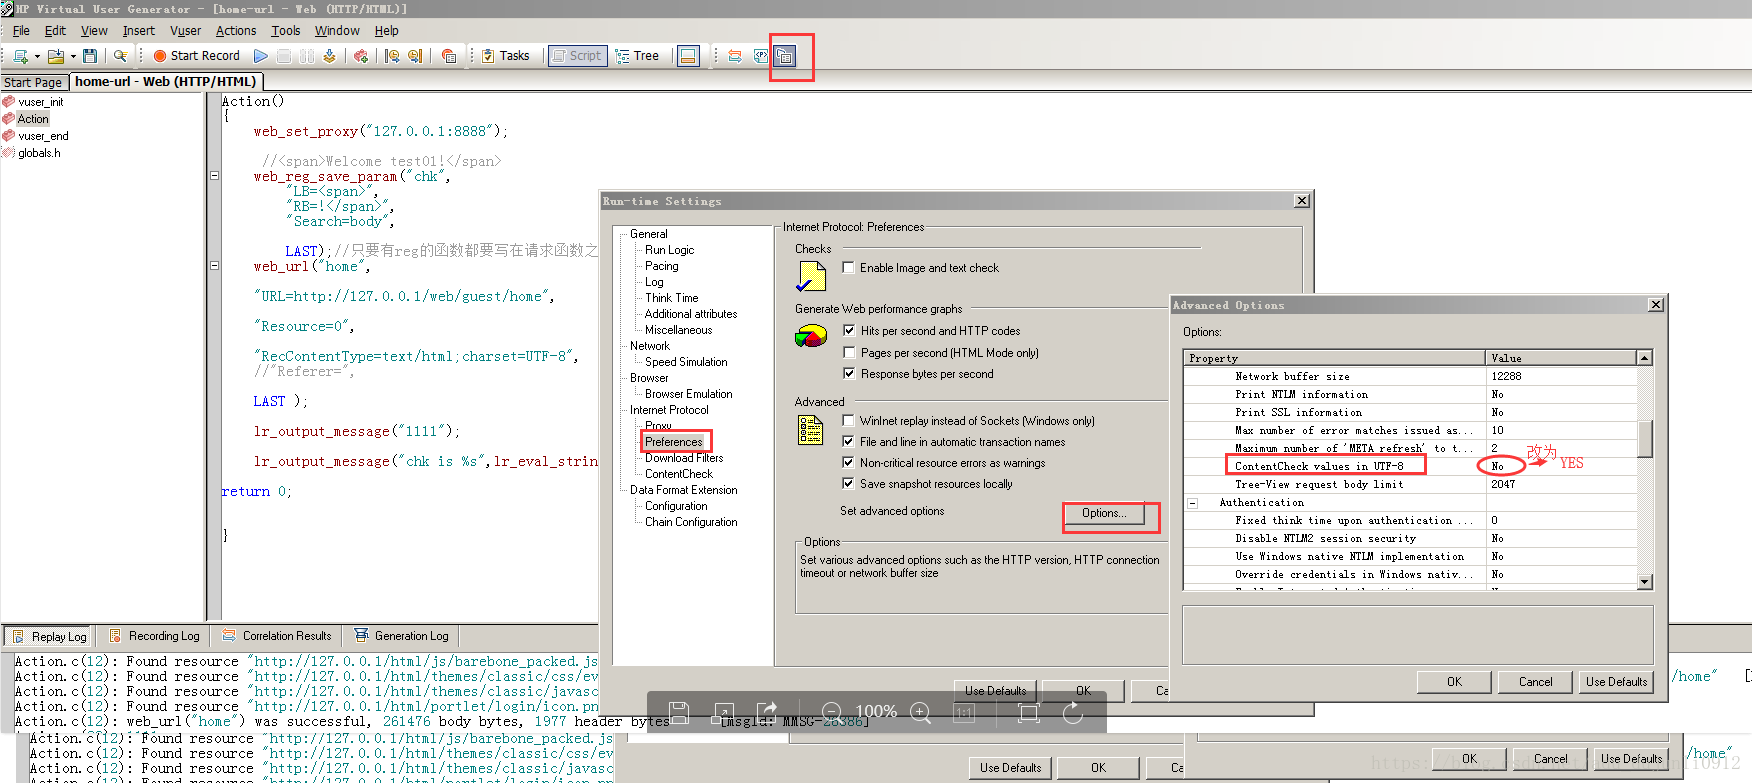Viewport: 1752px width, 783px height.
Task: Run the script with the blue play icon
Action: click(261, 56)
